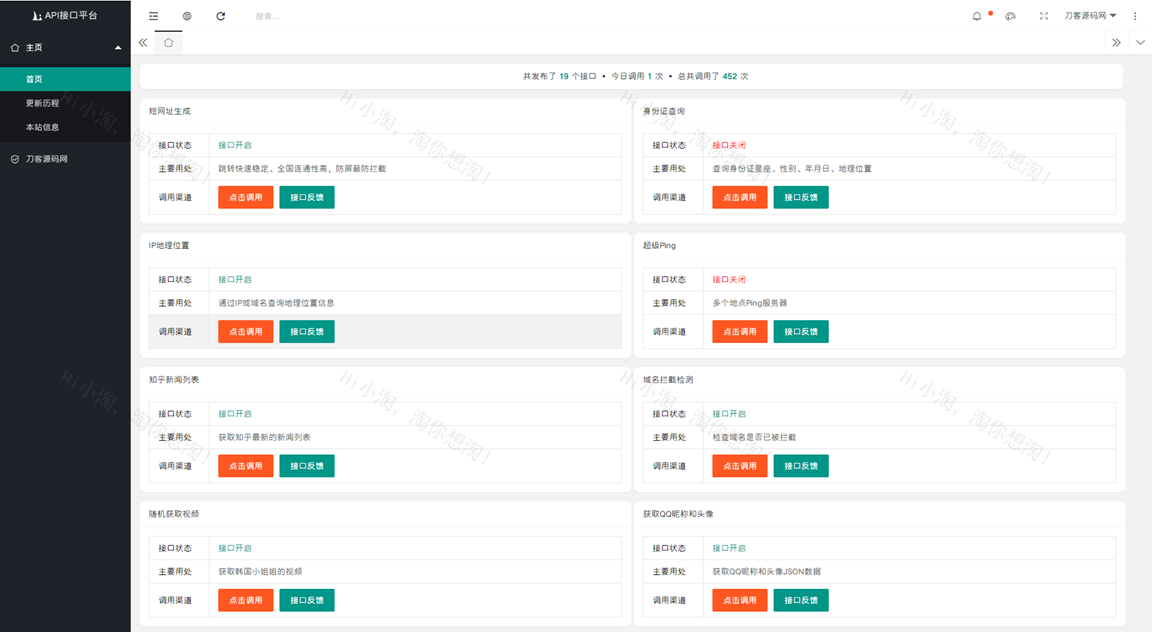1152x632 pixels.
Task: Click 接口反馈 for 随机获取视频
Action: pyautogui.click(x=306, y=600)
